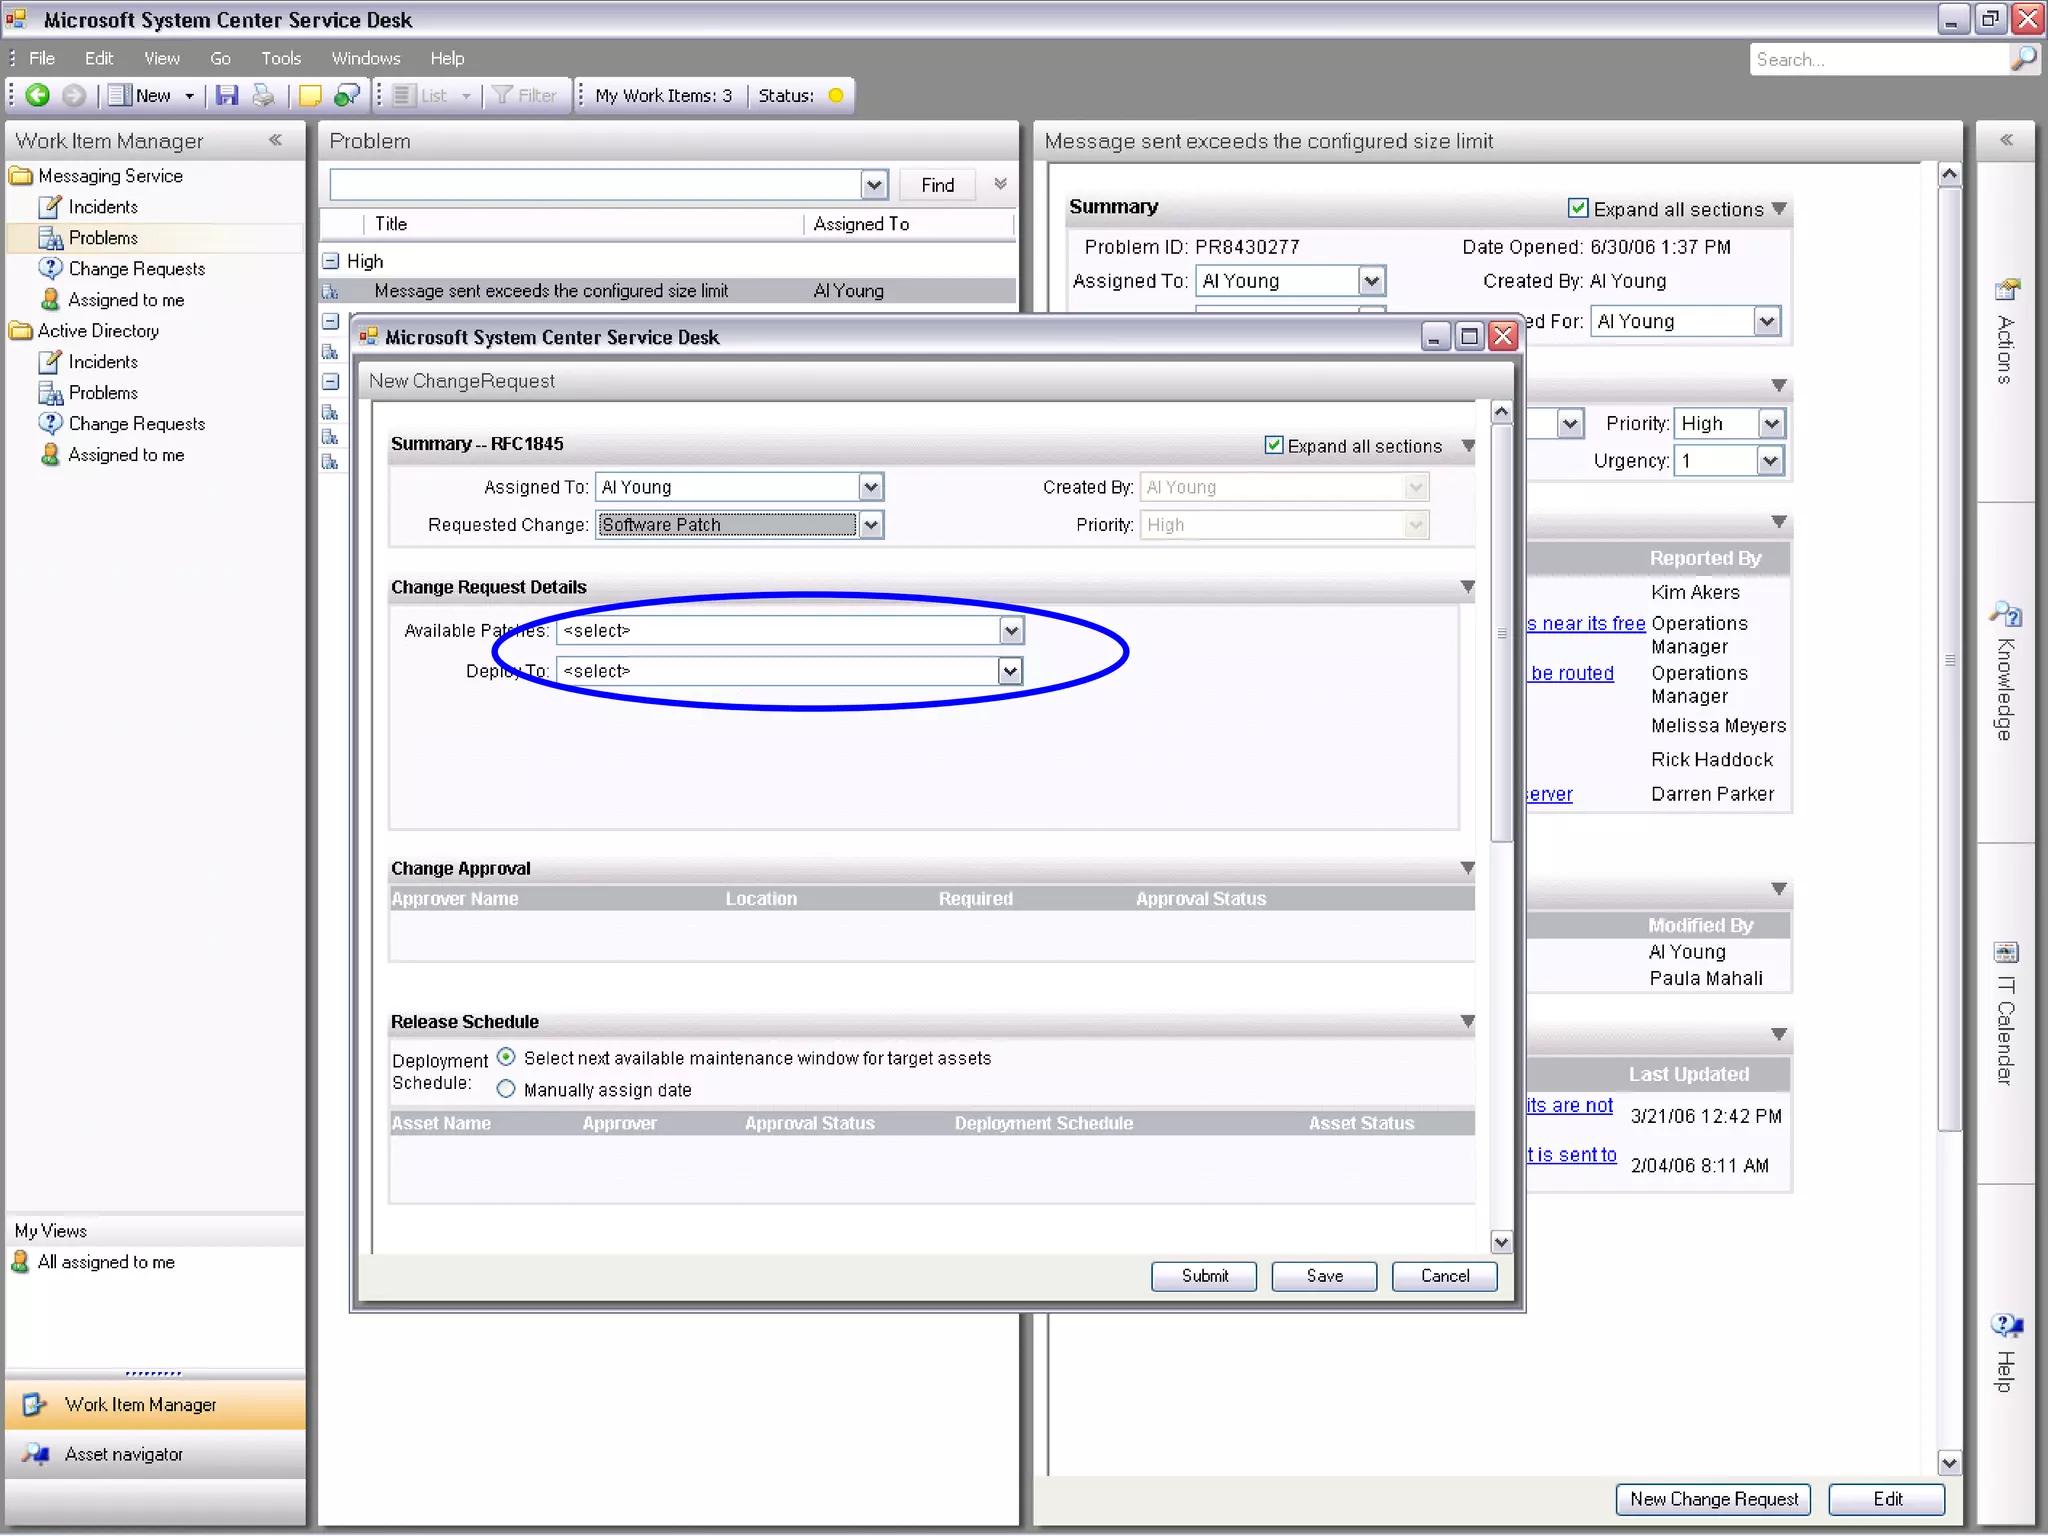Open the Tools menu

pyautogui.click(x=280, y=58)
